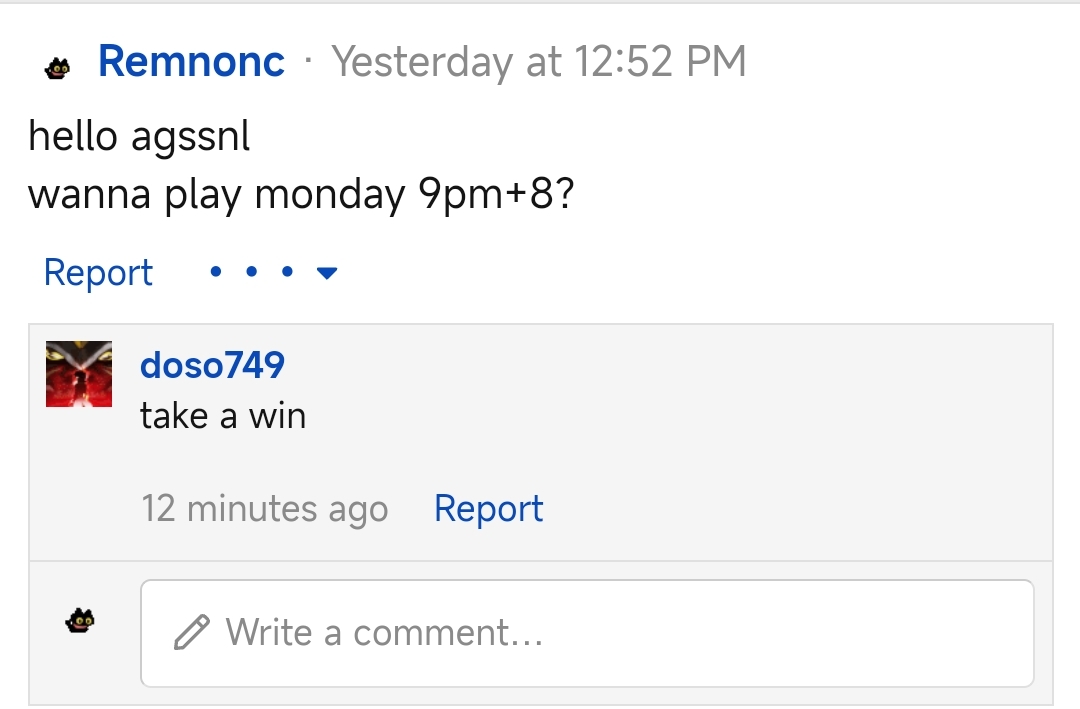The image size is (1080, 709).
Task: Click the separator dot after Remnonc
Action: pos(308,61)
